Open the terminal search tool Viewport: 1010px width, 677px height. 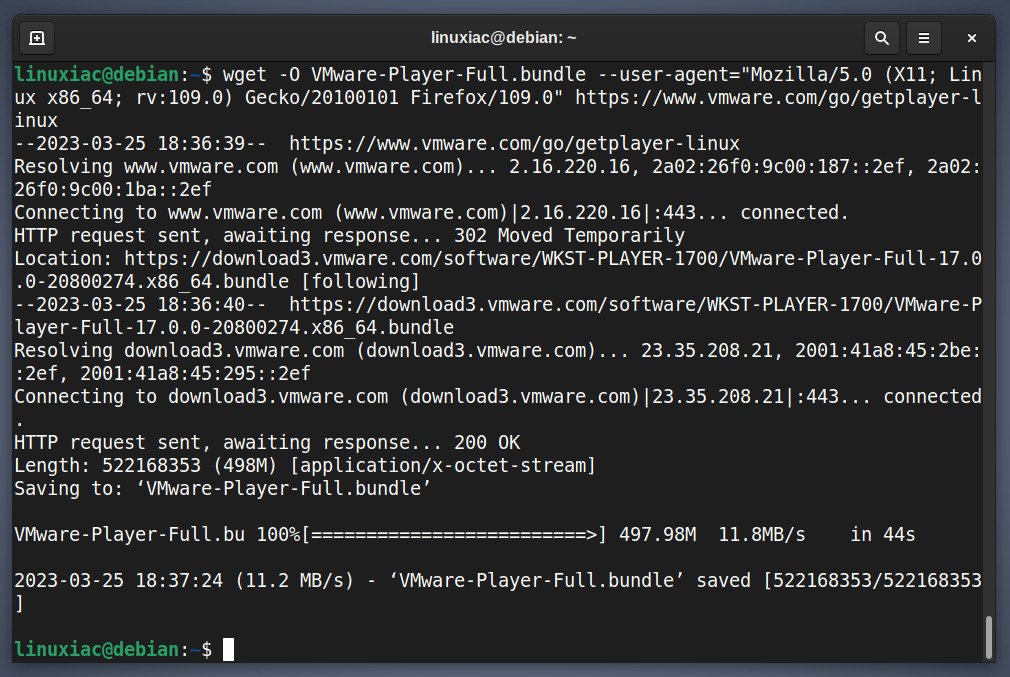882,38
